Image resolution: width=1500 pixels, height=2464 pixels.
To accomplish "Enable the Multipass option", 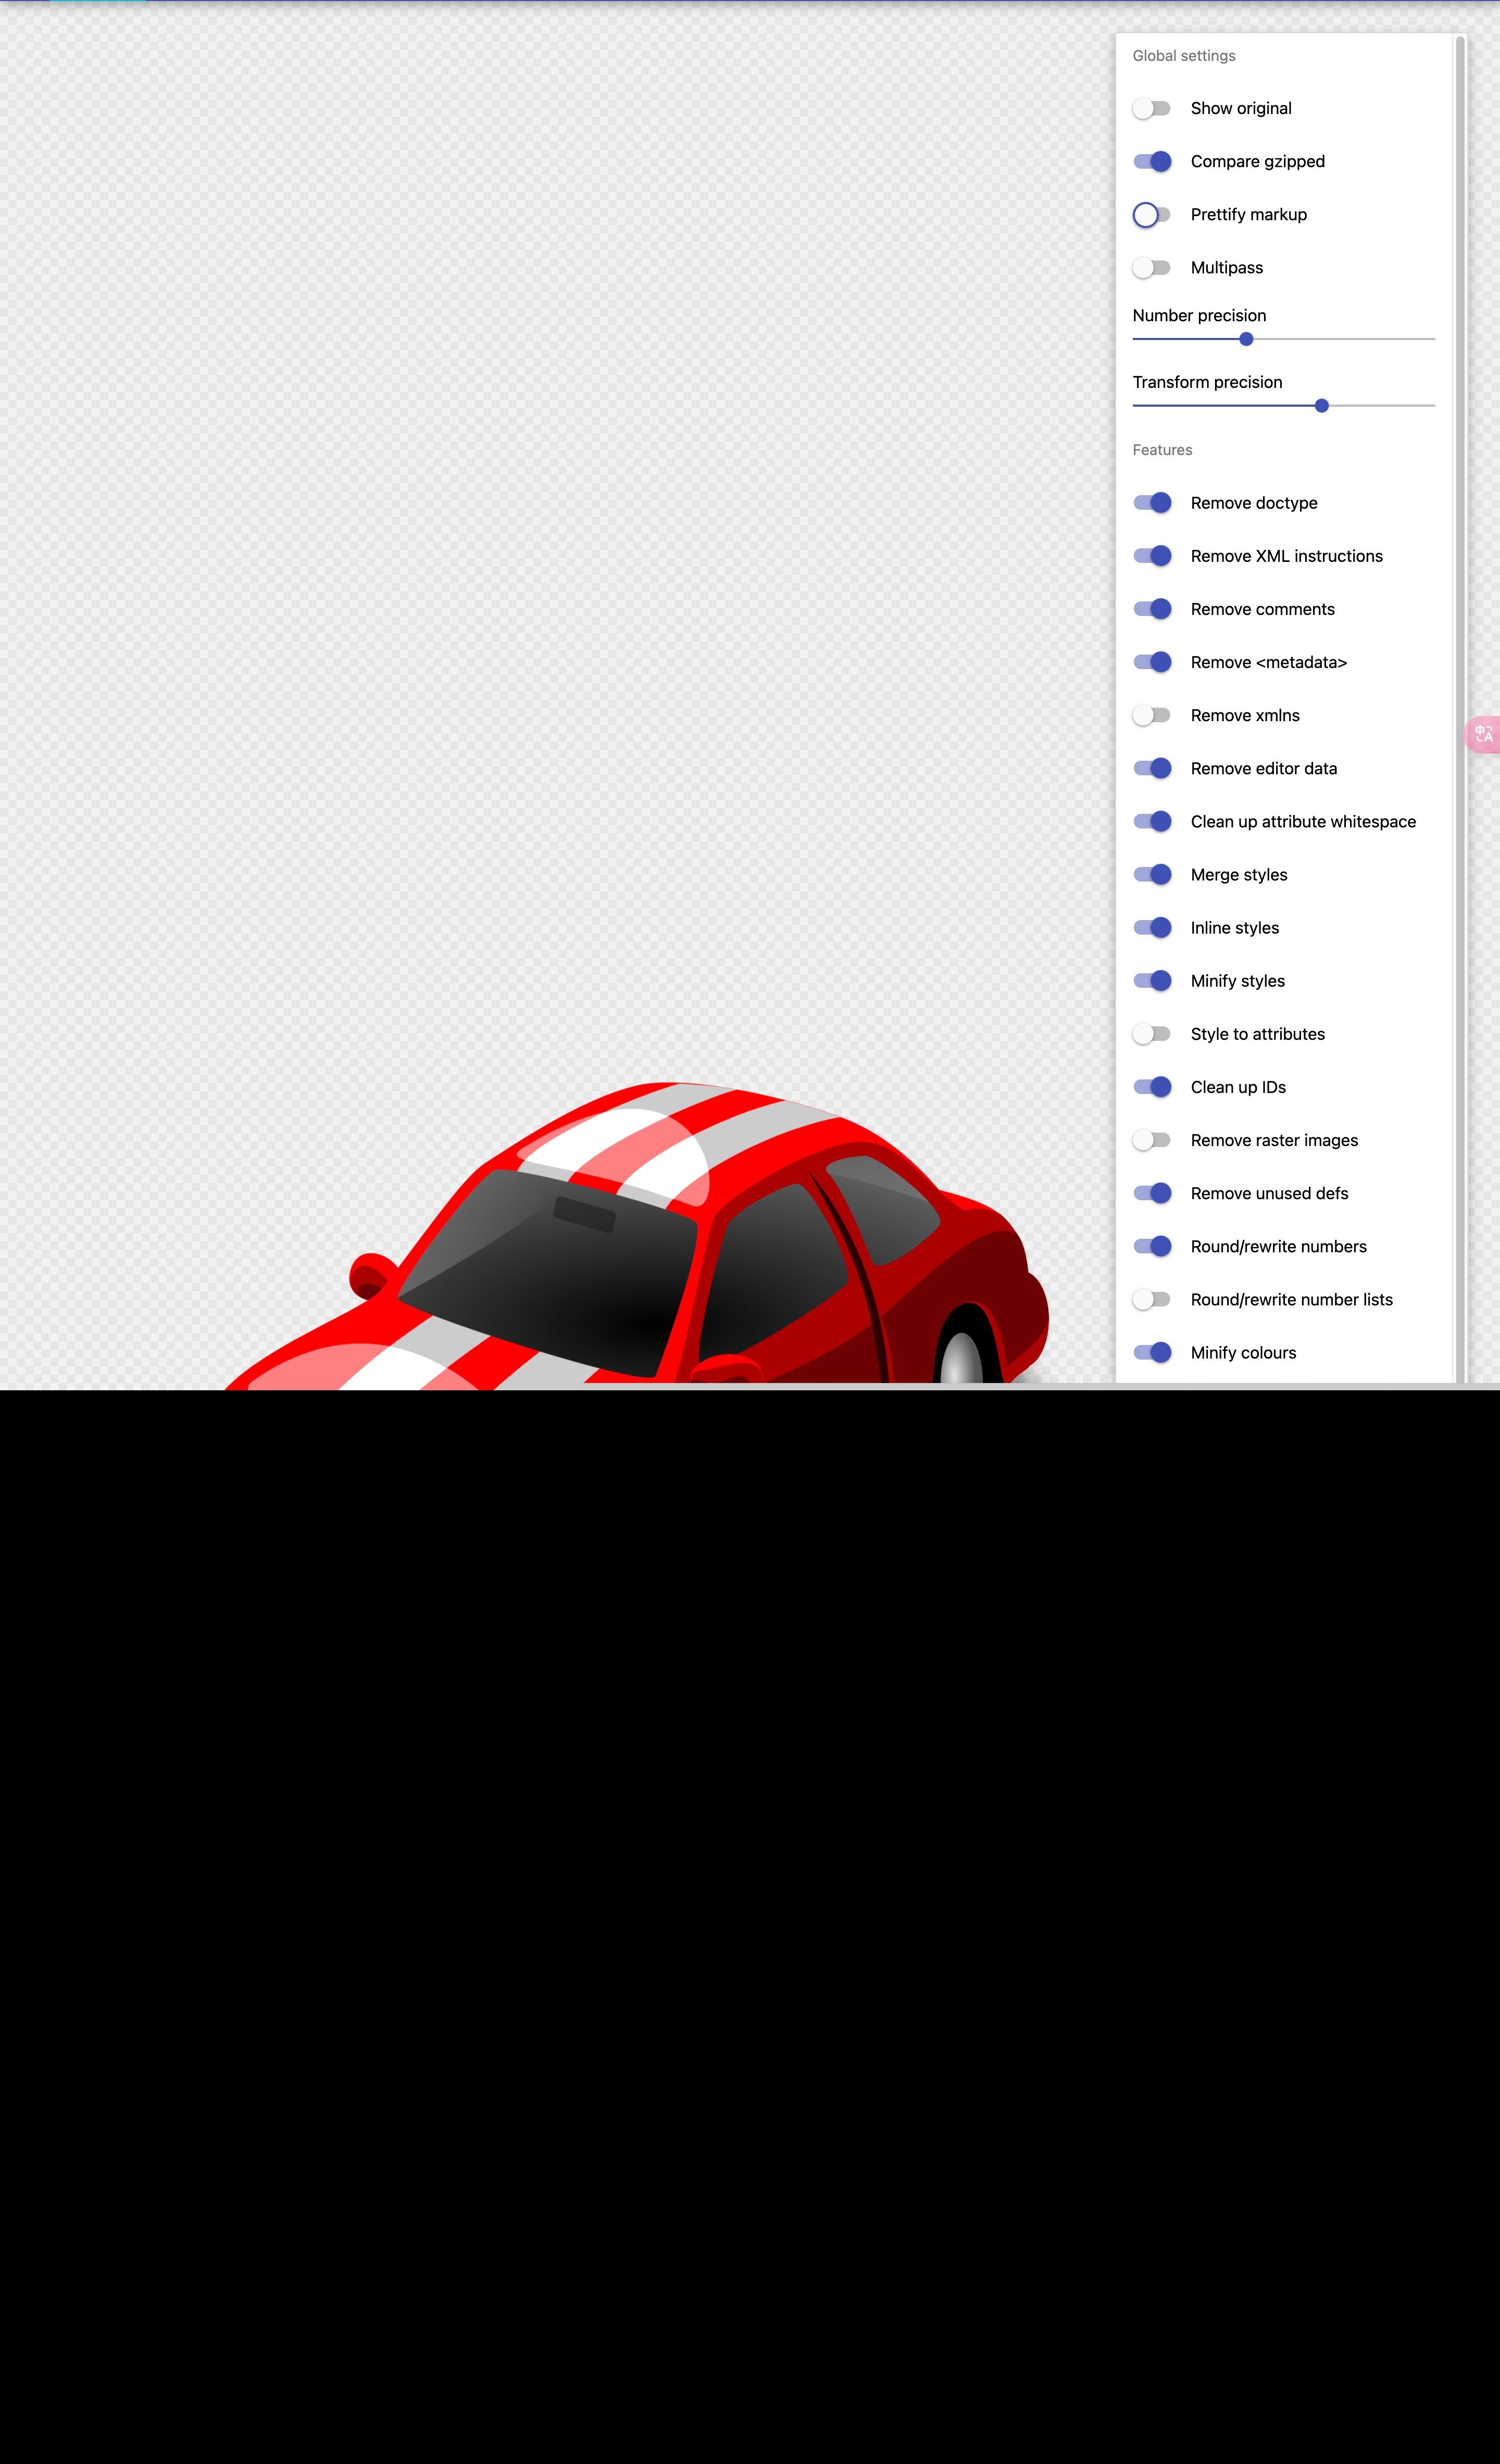I will coord(1151,268).
